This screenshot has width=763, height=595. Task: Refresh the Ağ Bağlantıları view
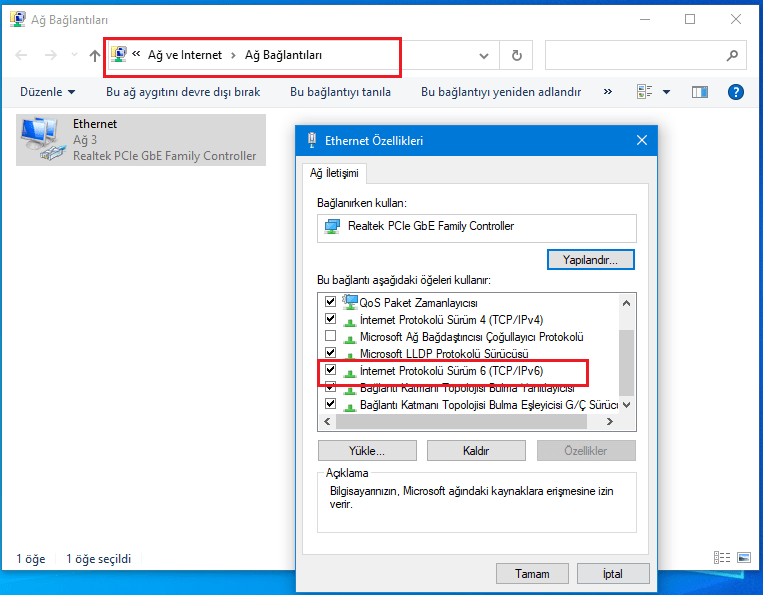(517, 55)
